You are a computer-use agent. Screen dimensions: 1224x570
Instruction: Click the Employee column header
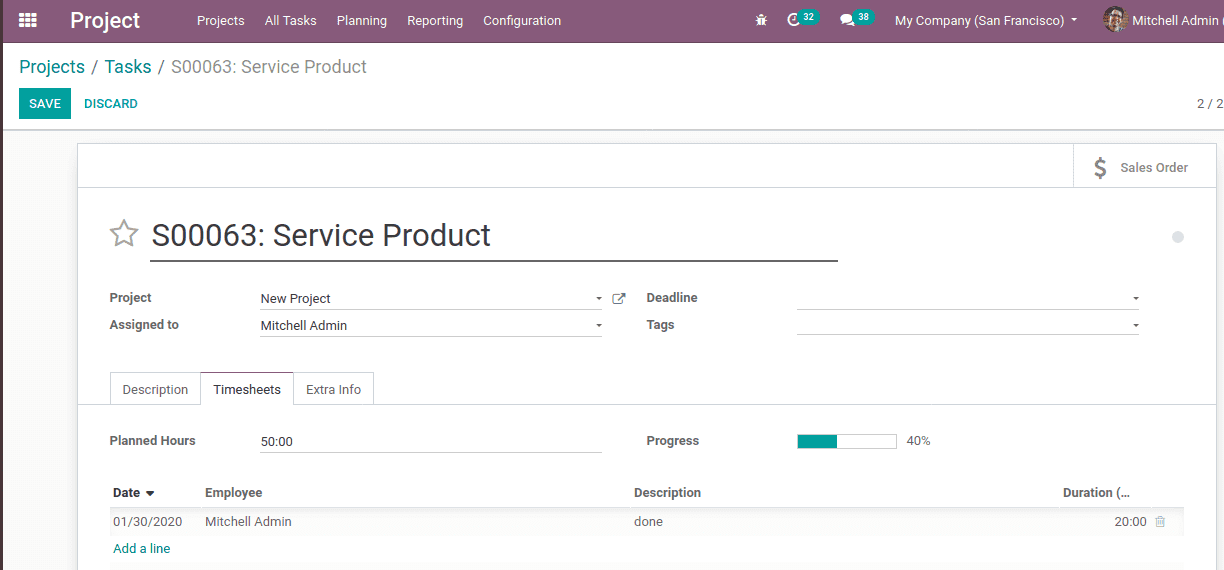click(234, 493)
